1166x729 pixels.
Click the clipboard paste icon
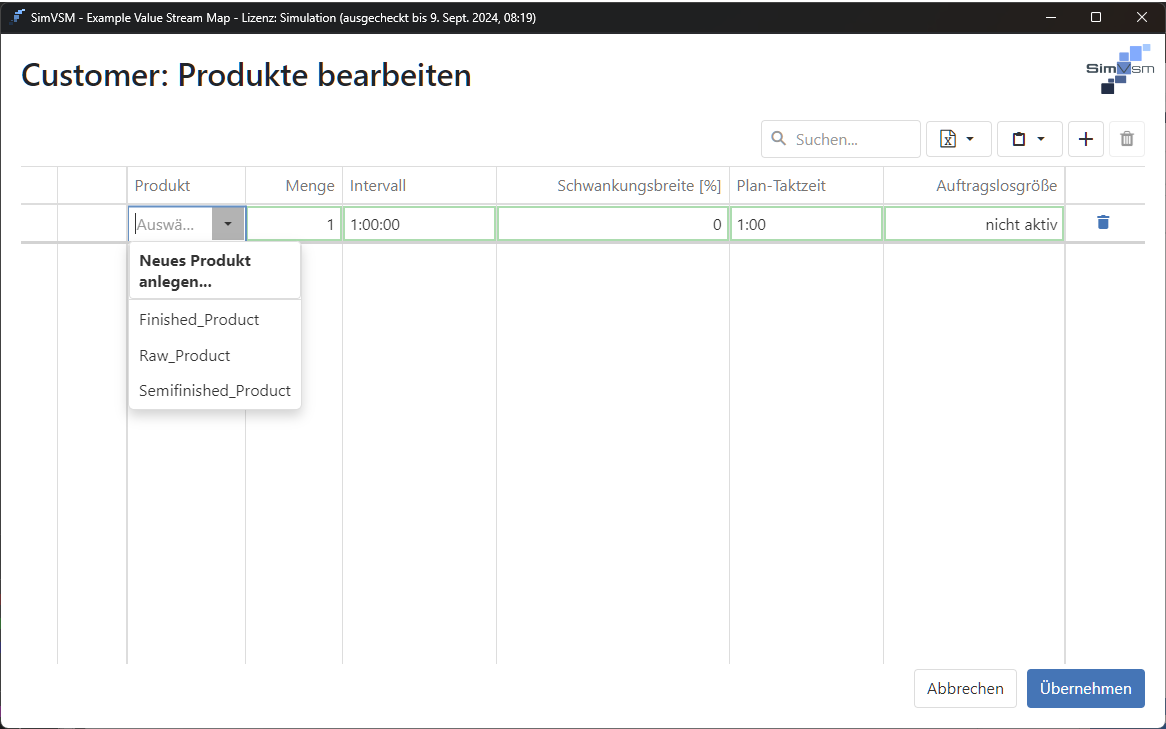tap(1020, 138)
